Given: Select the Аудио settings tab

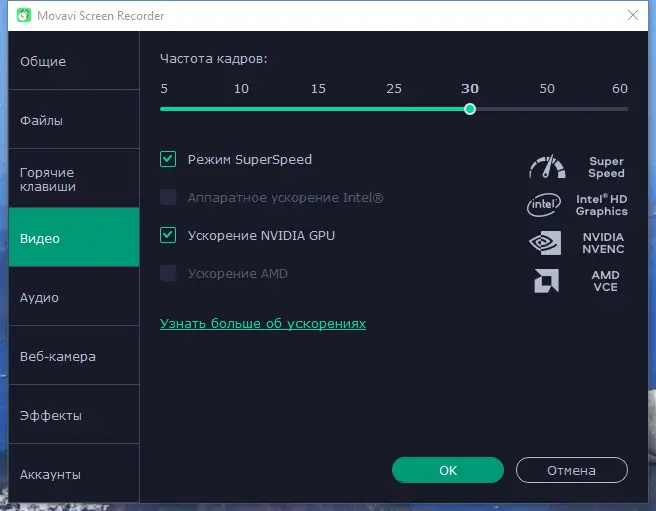Looking at the screenshot, I should pos(73,297).
